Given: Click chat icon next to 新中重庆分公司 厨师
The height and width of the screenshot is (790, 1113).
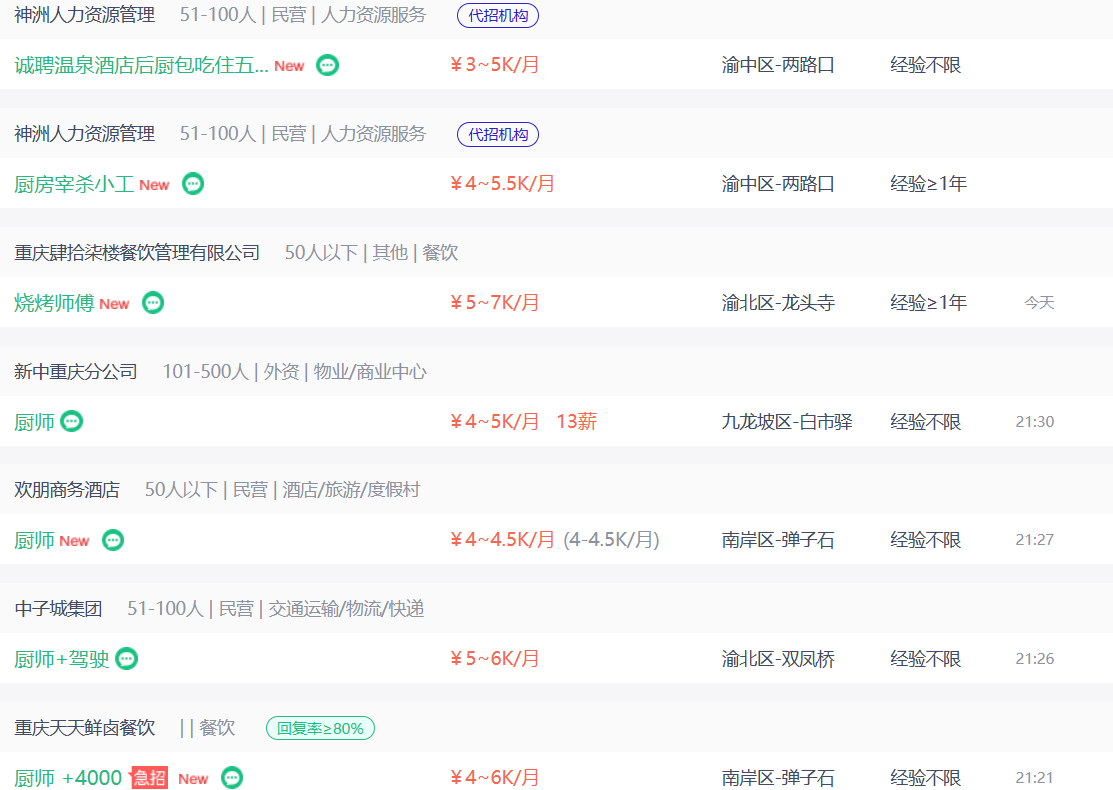Looking at the screenshot, I should 72,422.
